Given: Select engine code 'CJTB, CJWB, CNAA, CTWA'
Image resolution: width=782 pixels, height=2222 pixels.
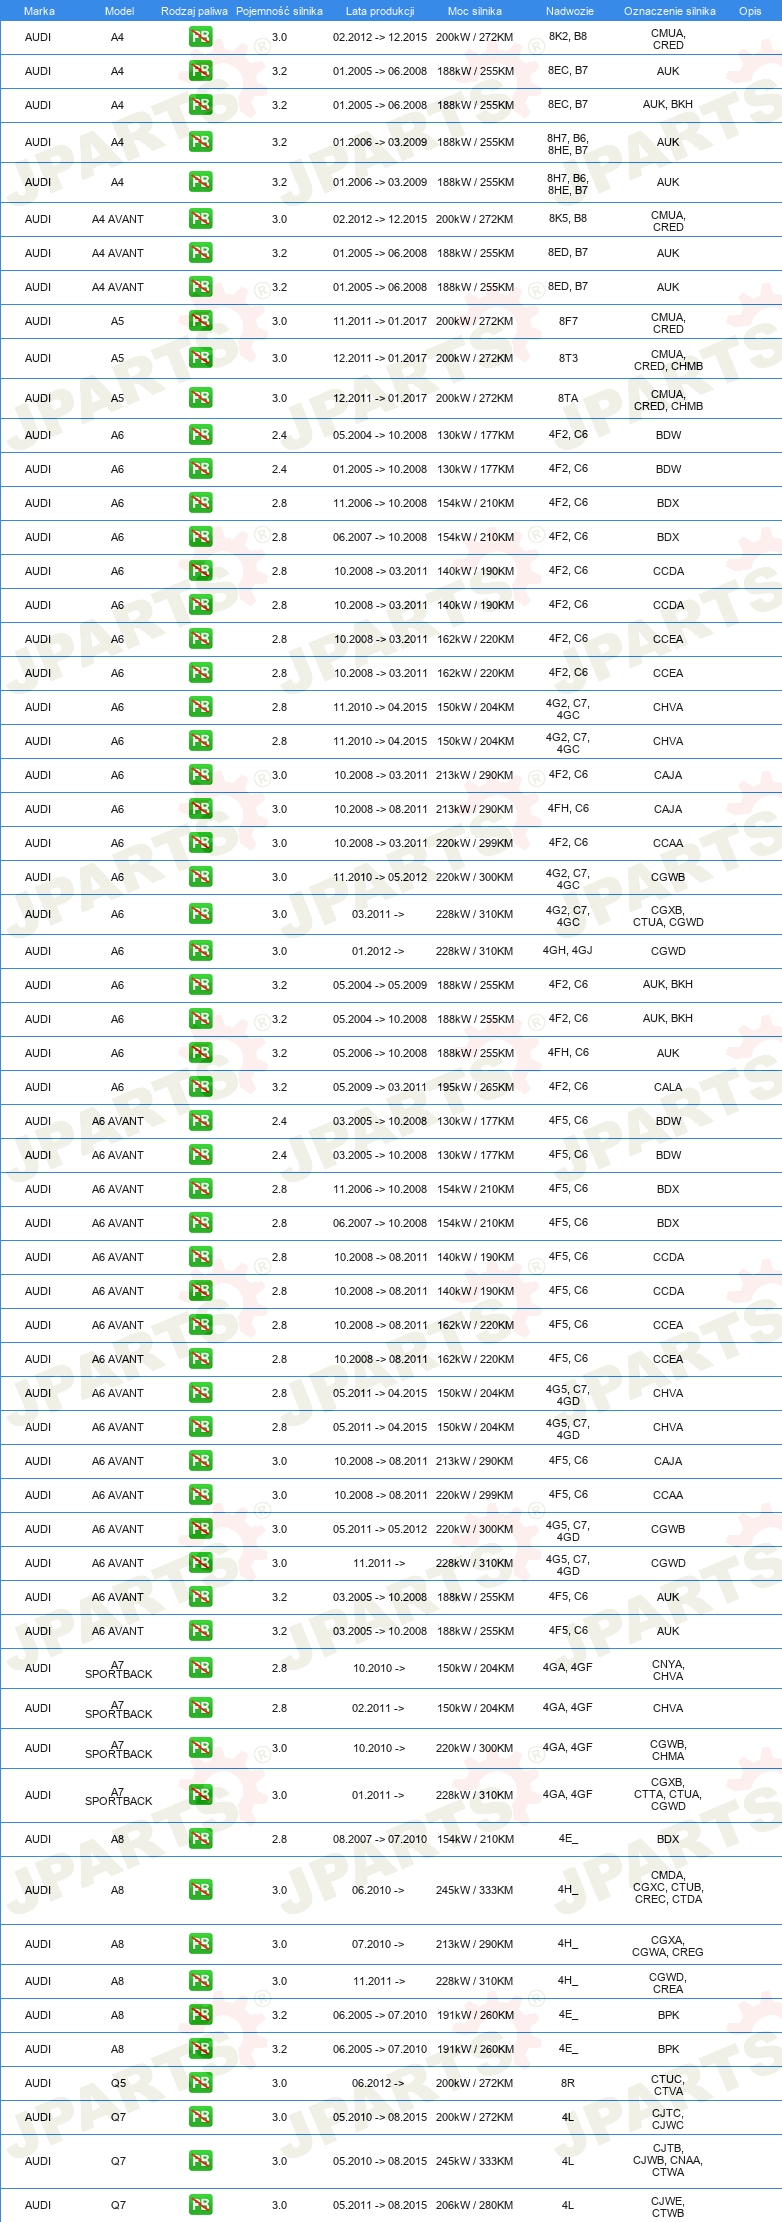Looking at the screenshot, I should point(668,2160).
